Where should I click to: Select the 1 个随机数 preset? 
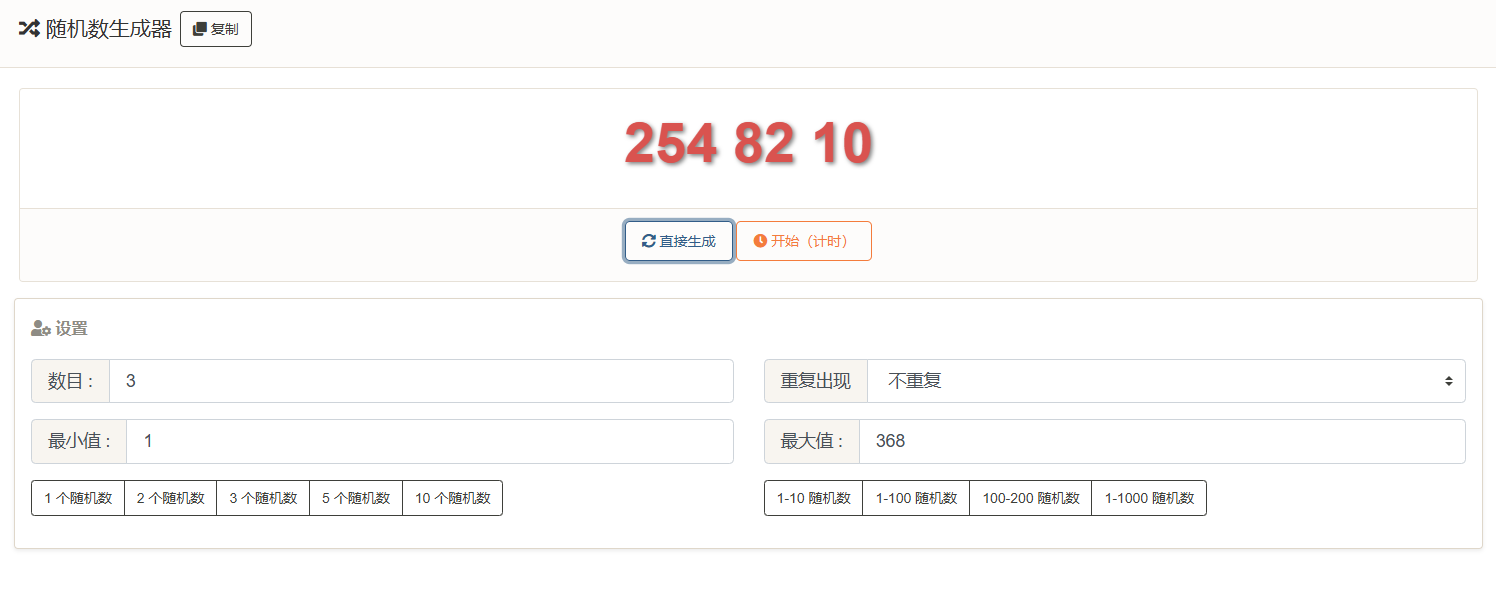point(78,498)
